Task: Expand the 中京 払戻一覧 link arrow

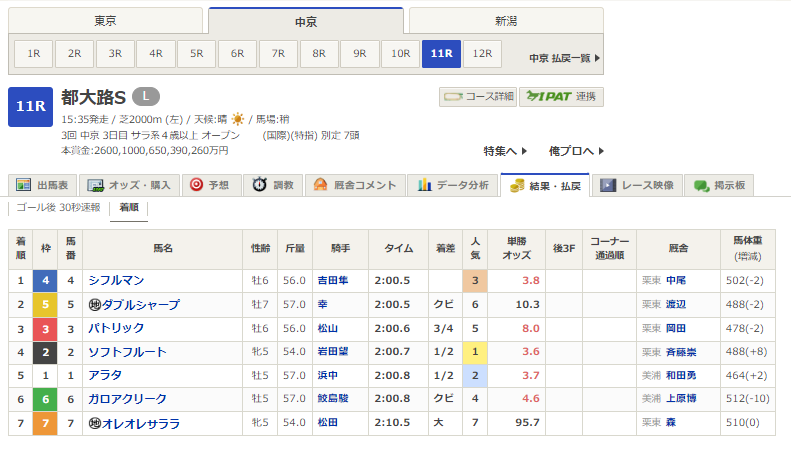Action: [598, 58]
